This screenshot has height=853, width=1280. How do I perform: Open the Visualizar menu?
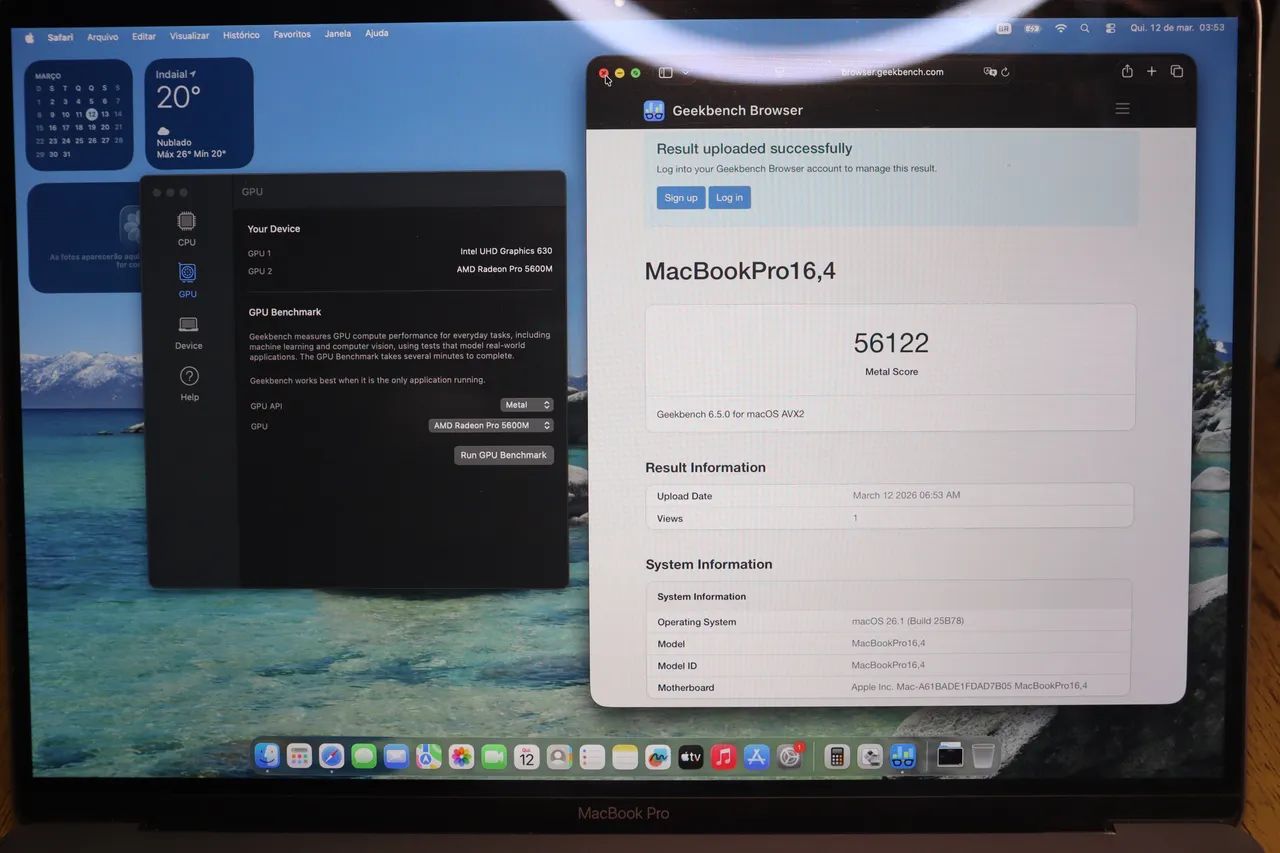[189, 36]
